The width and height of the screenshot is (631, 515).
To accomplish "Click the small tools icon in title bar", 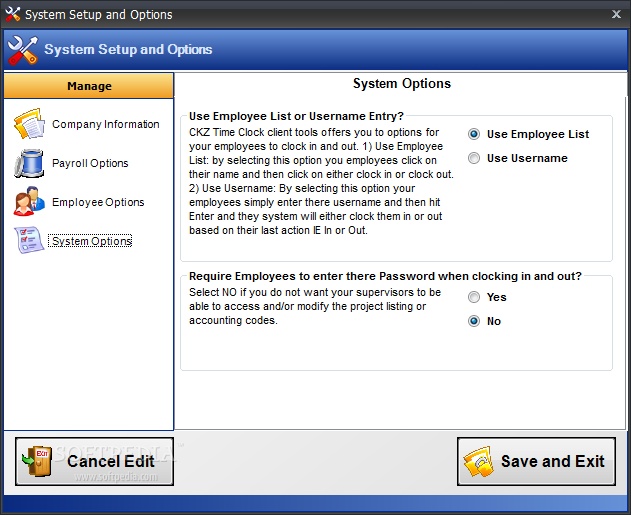I will pos(12,14).
